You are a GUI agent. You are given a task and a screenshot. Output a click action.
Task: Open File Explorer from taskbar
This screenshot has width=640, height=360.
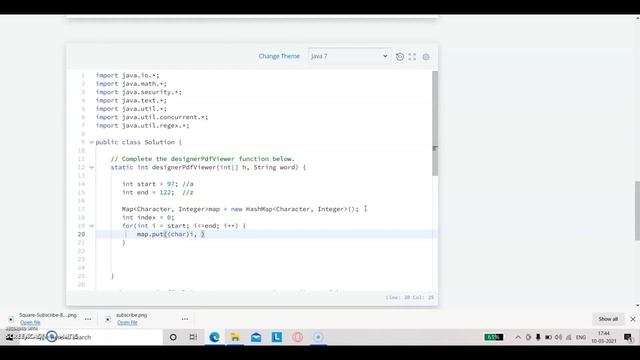(235, 337)
